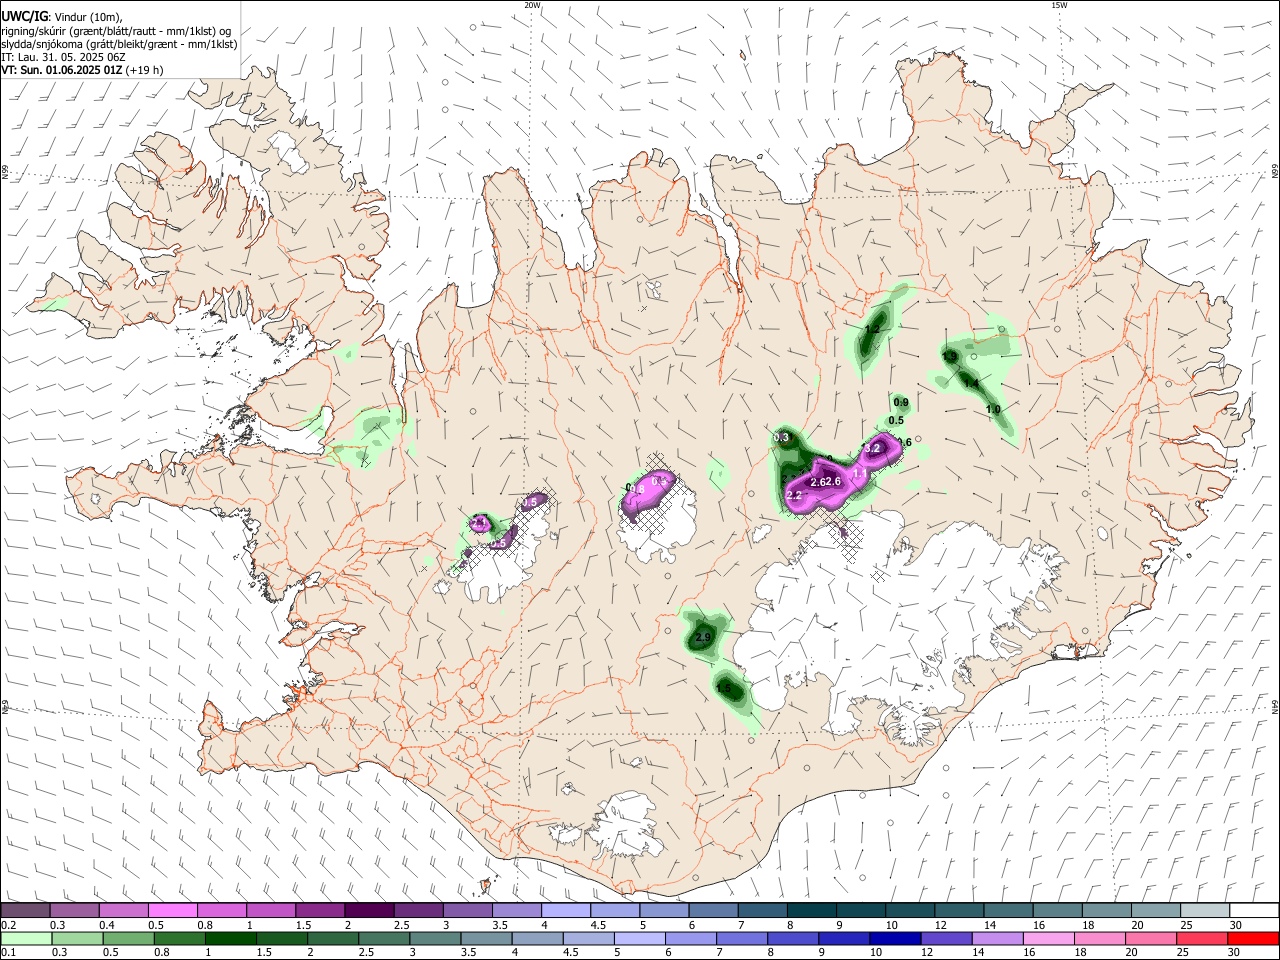
Task: Select the palest green rain swatch between 0.1 and 0.3
Action: (25, 939)
